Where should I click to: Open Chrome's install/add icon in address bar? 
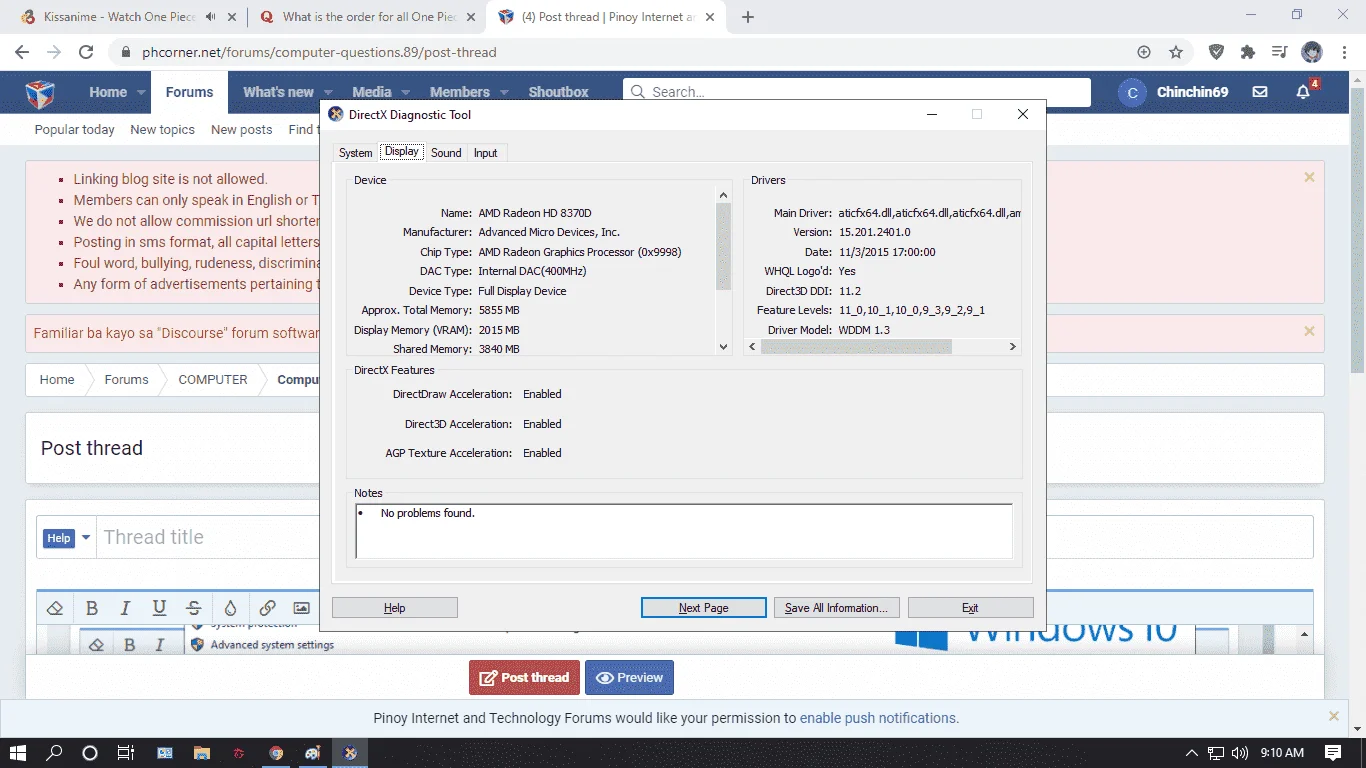[1144, 52]
